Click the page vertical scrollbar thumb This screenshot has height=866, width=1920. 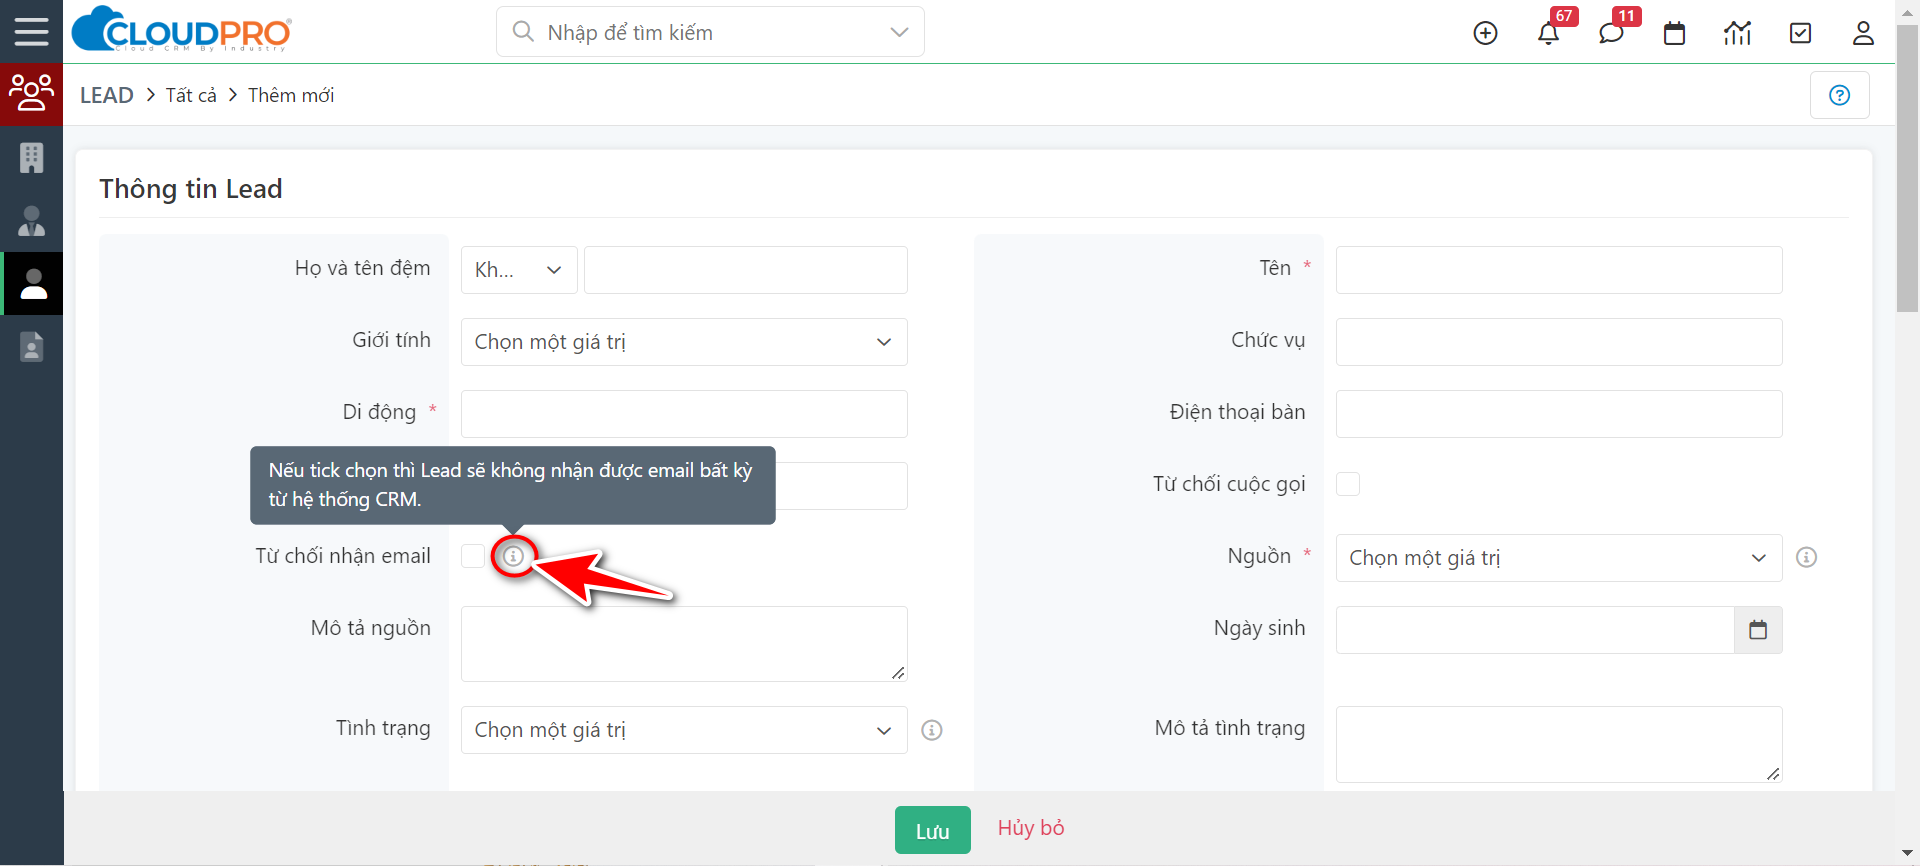1908,170
